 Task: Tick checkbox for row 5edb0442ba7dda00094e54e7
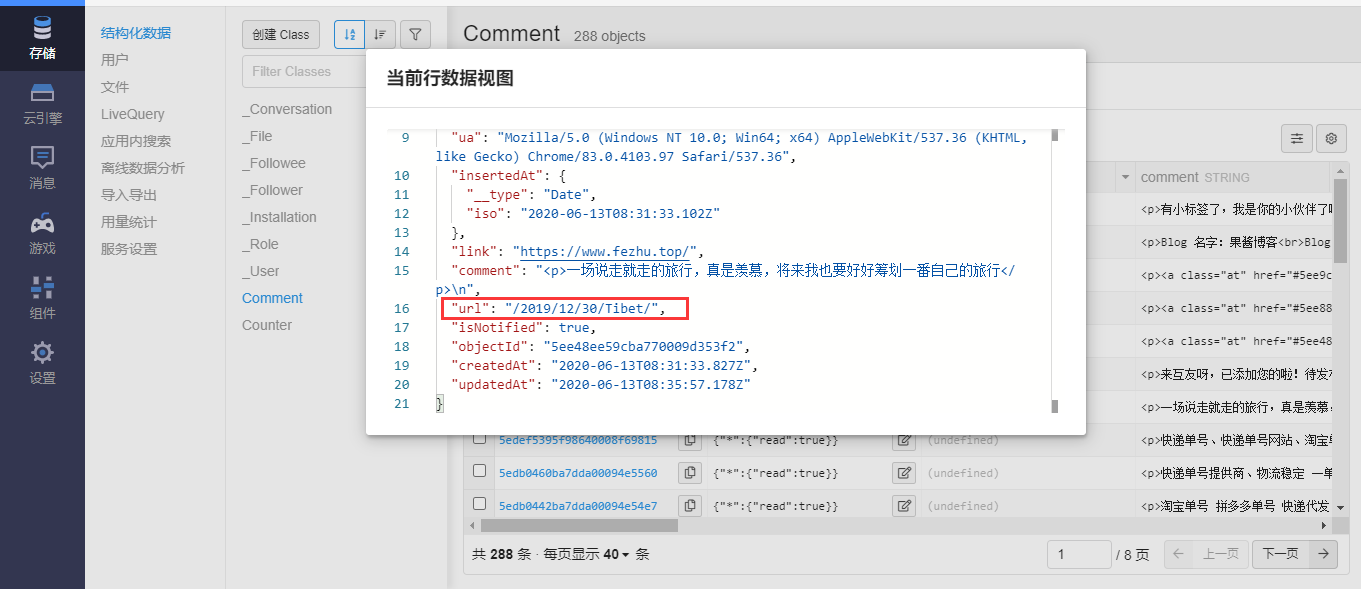pos(479,504)
